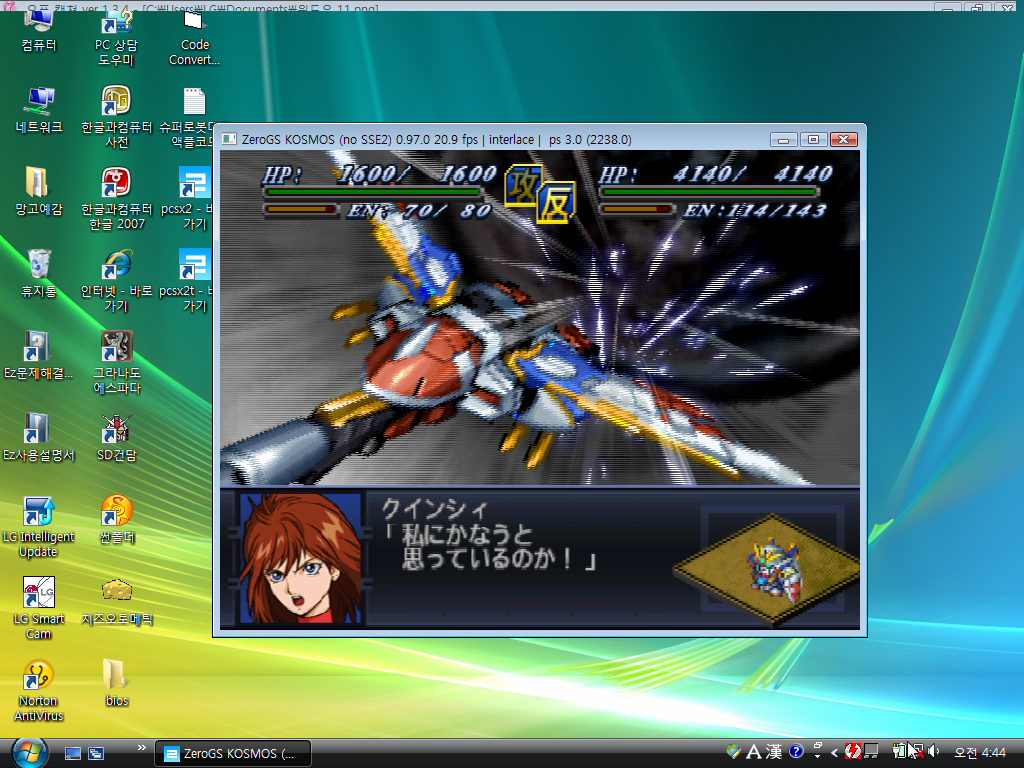Screen dimensions: 1024x768
Task: Click the dialogue line 思っているのか！
Action: (x=487, y=559)
